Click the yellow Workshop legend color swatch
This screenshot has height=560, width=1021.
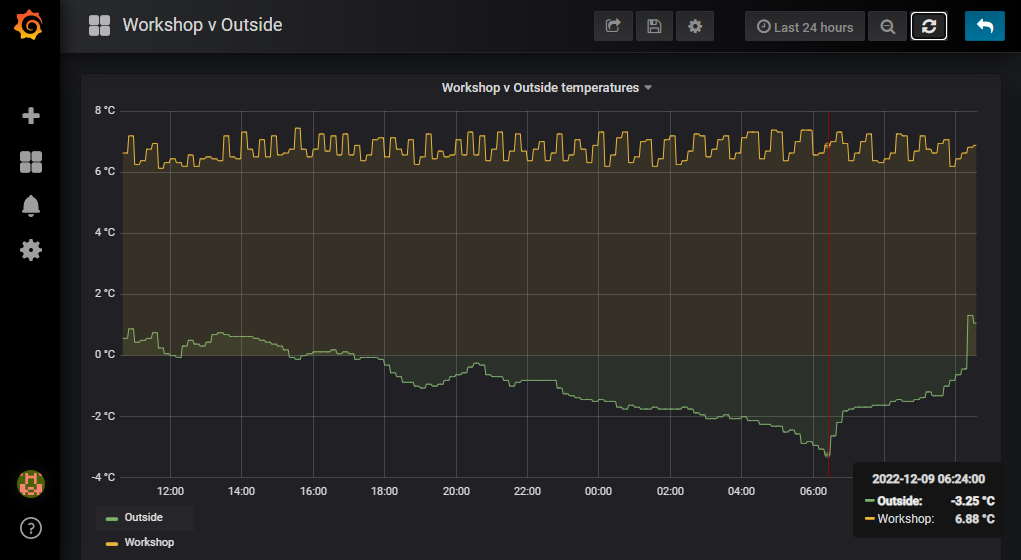click(x=112, y=543)
